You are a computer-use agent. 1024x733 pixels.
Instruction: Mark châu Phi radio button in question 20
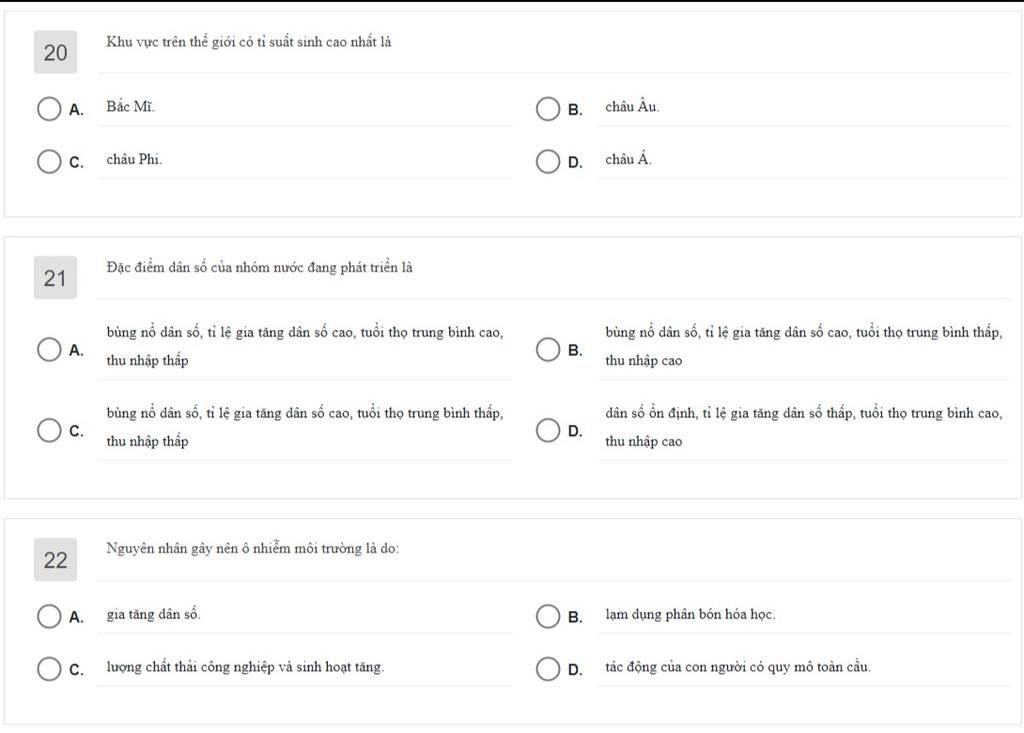tap(49, 161)
